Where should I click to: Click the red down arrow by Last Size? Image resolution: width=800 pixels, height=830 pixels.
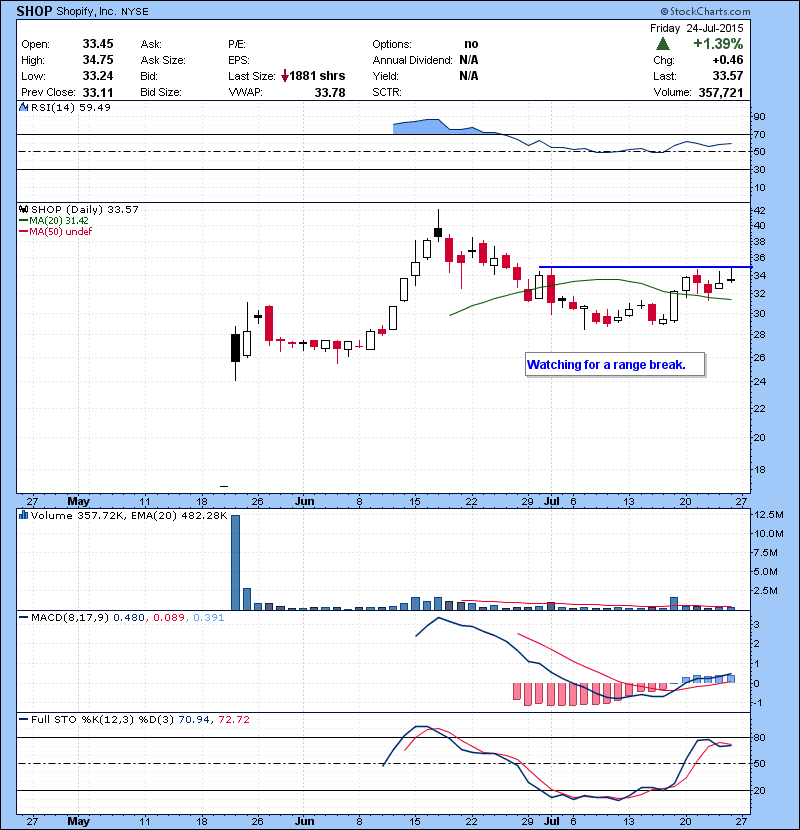click(285, 76)
